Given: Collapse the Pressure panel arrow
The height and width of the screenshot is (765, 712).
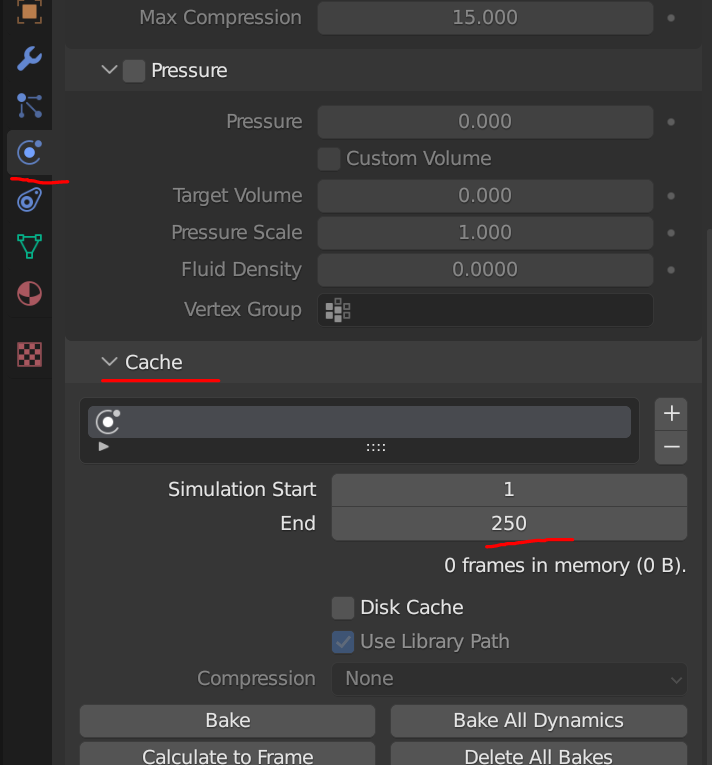Looking at the screenshot, I should tap(109, 70).
